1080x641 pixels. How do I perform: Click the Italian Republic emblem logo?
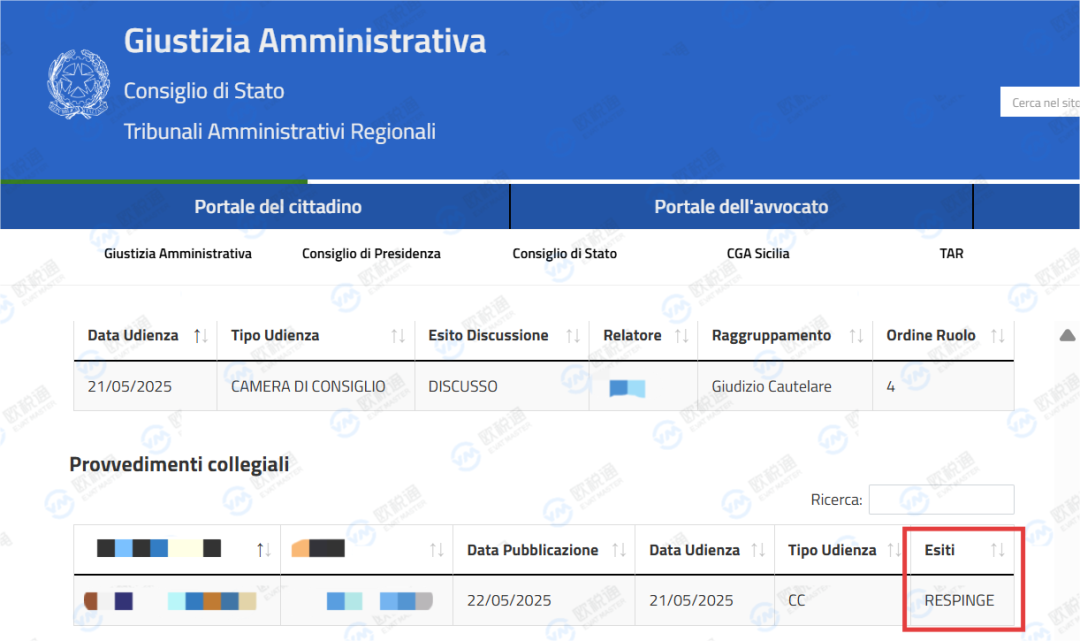point(78,84)
